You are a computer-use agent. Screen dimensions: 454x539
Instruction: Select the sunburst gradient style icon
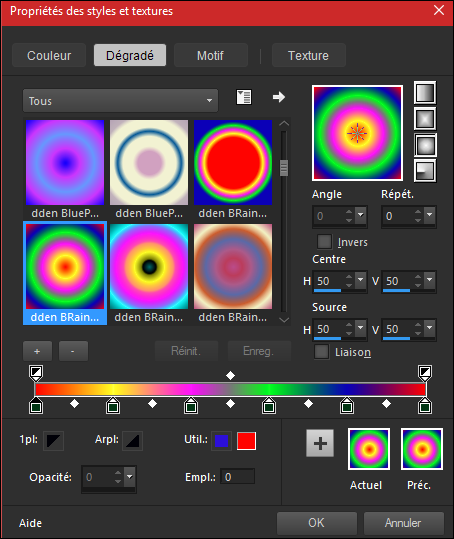point(425,145)
